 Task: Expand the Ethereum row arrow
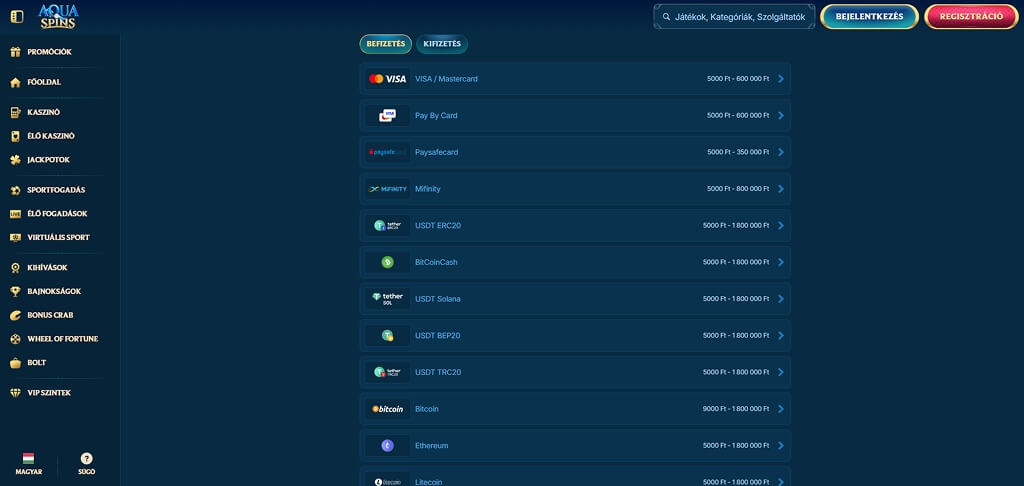tap(780, 446)
